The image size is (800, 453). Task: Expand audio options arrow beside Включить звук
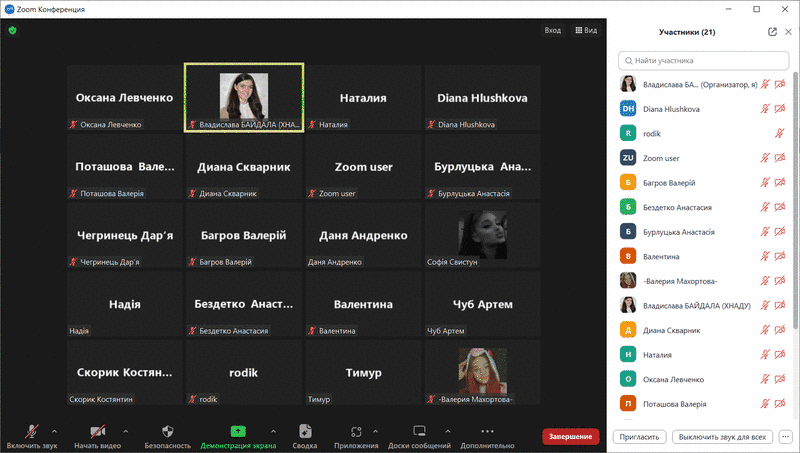click(53, 430)
